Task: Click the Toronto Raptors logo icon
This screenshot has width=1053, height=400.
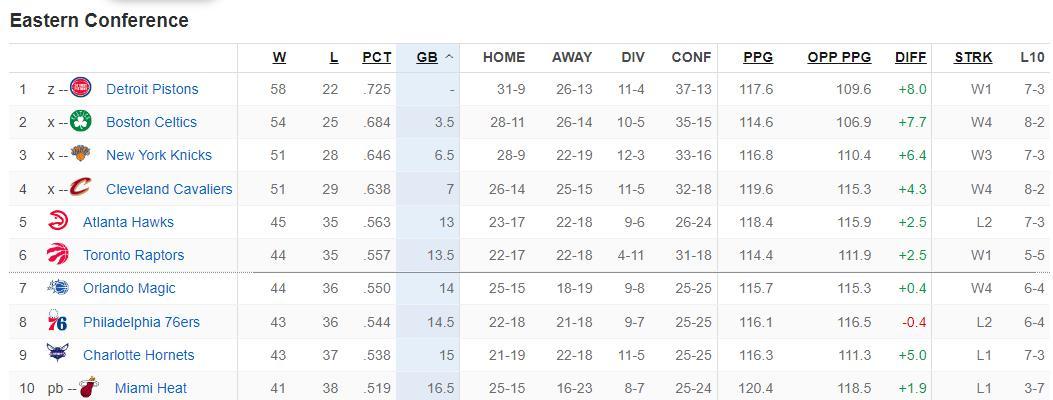Action: tap(58, 255)
